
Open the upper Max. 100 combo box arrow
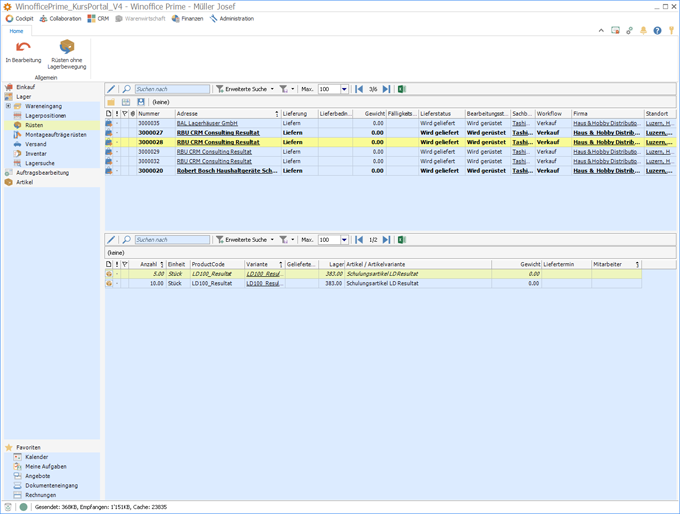[344, 89]
